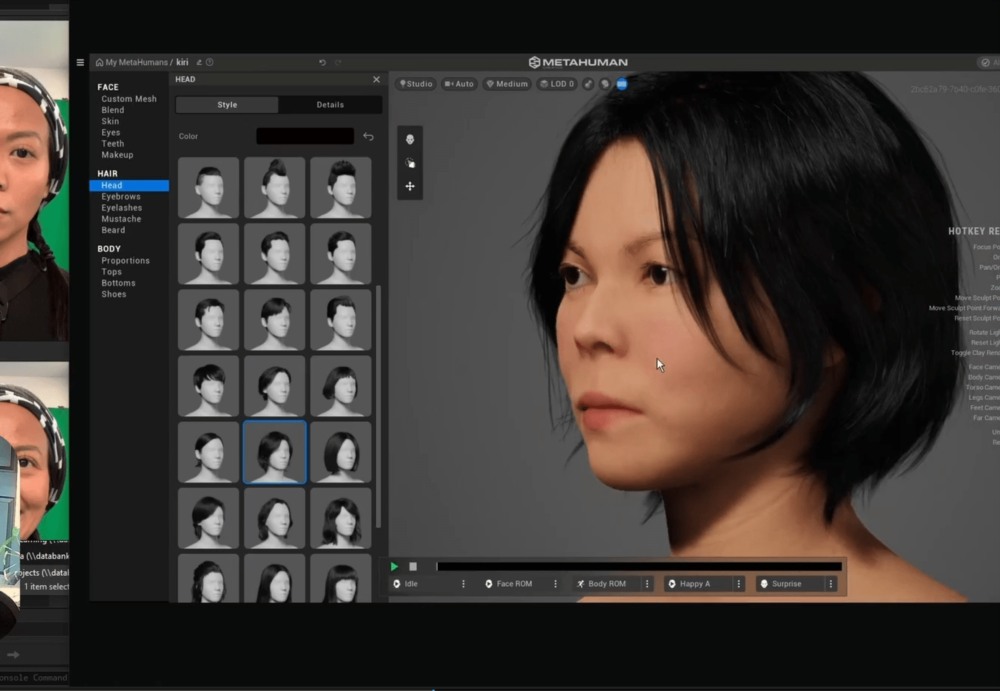
Task: Select the middle tool in the viewport toolbar
Action: click(x=410, y=163)
